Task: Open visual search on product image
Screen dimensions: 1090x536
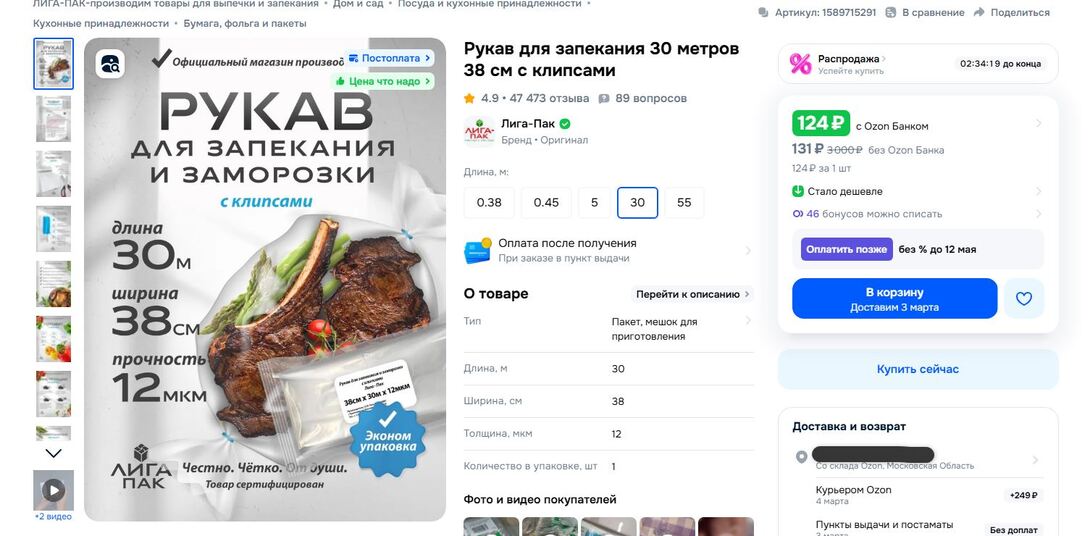Action: click(x=111, y=65)
